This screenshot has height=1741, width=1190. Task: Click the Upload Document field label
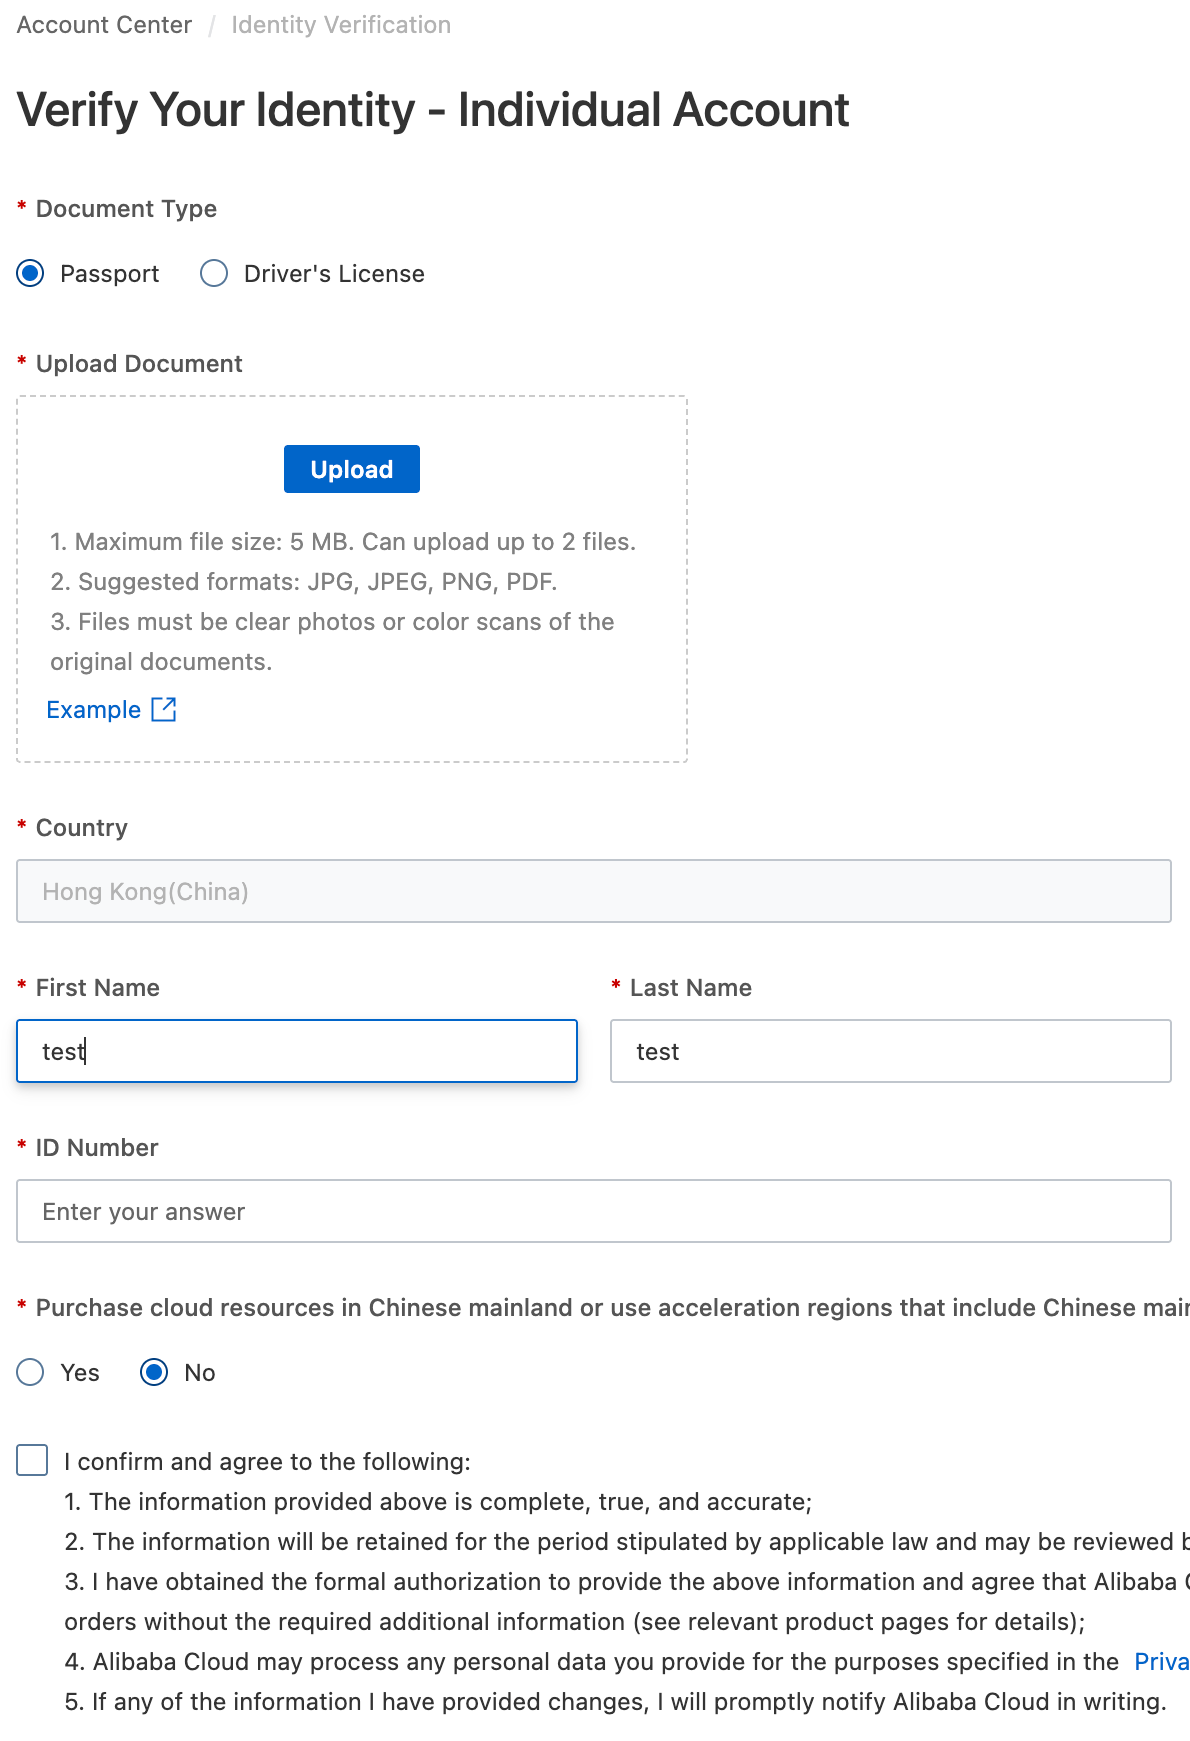click(139, 364)
